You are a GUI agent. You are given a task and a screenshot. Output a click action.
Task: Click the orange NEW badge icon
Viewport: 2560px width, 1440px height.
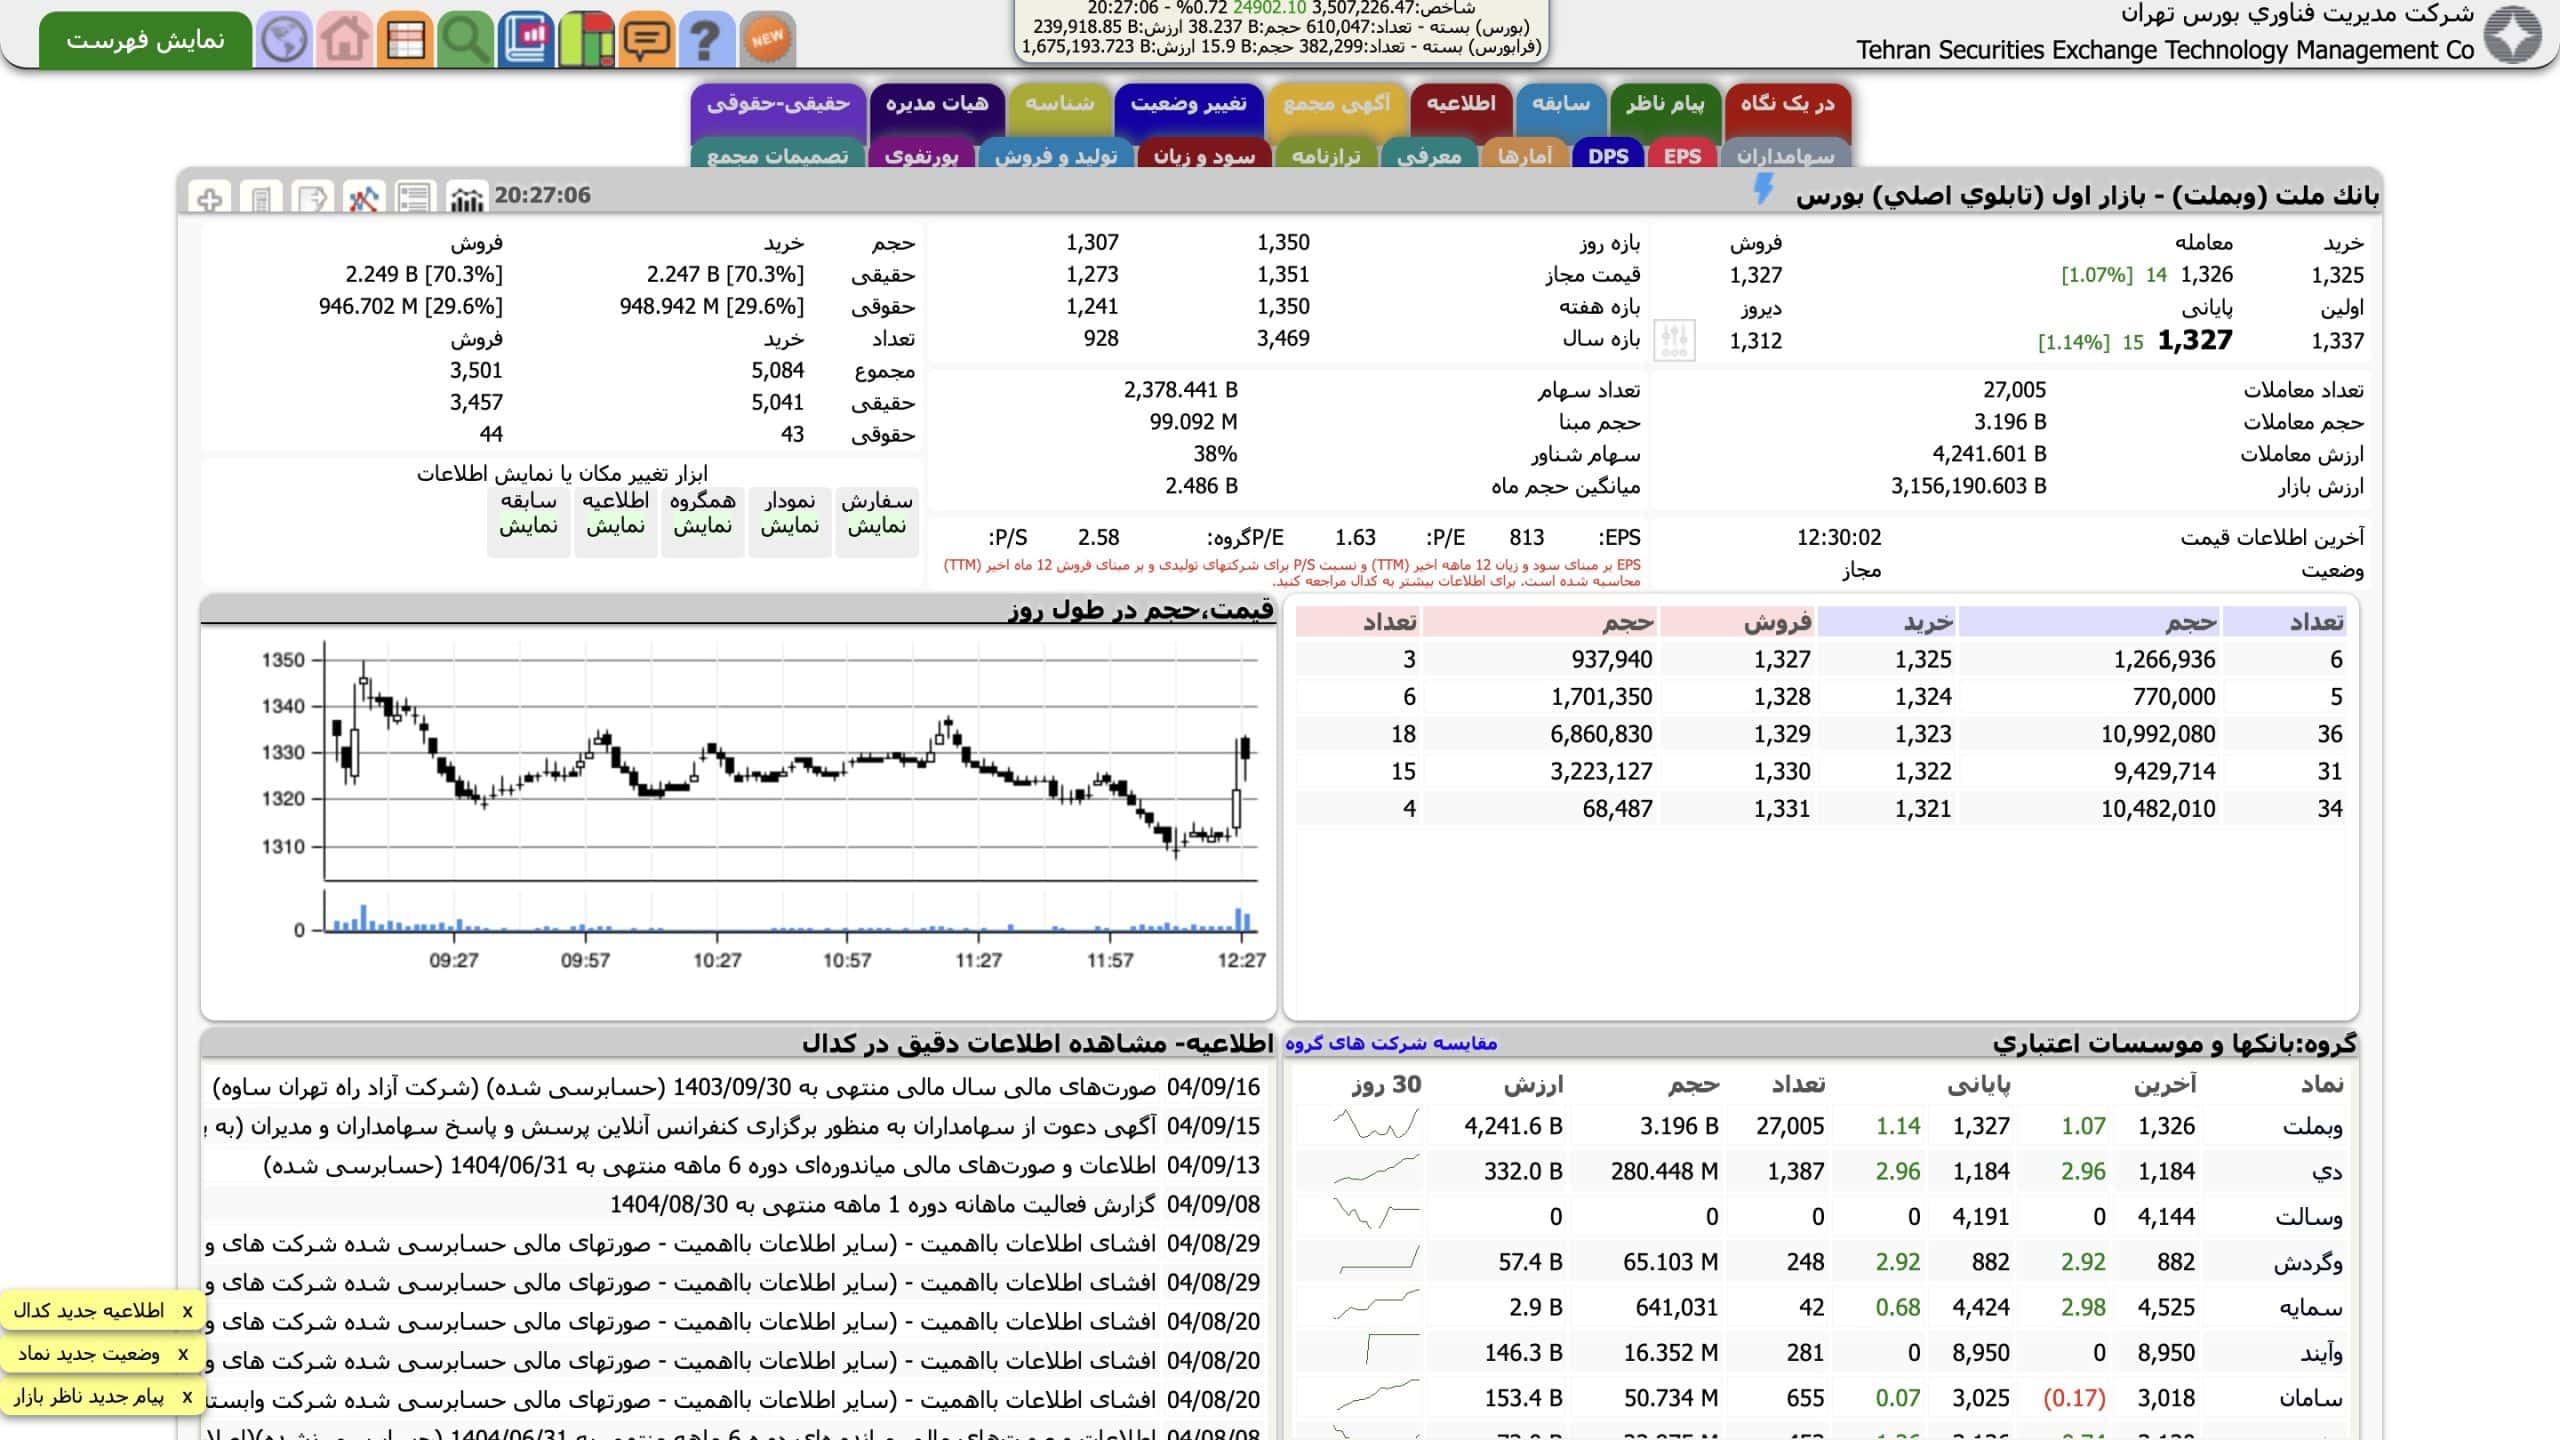tap(767, 40)
